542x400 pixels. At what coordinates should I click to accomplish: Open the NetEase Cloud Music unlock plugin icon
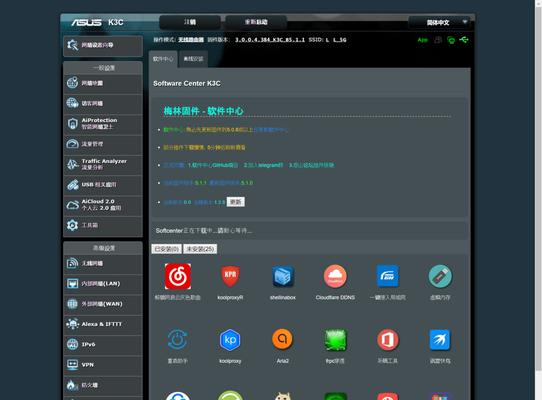click(x=178, y=276)
